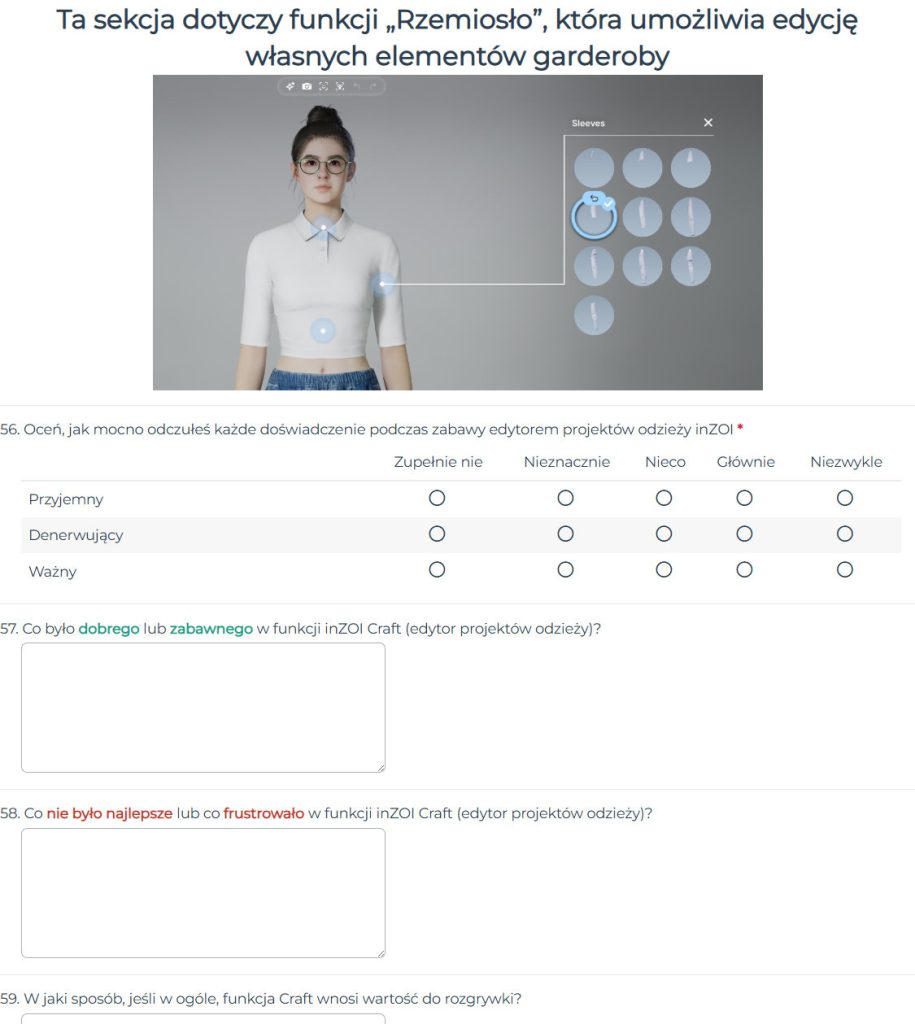The width and height of the screenshot is (915, 1024).
Task: Select 'Nieznacznie' for Przyjemny
Action: click(x=566, y=498)
